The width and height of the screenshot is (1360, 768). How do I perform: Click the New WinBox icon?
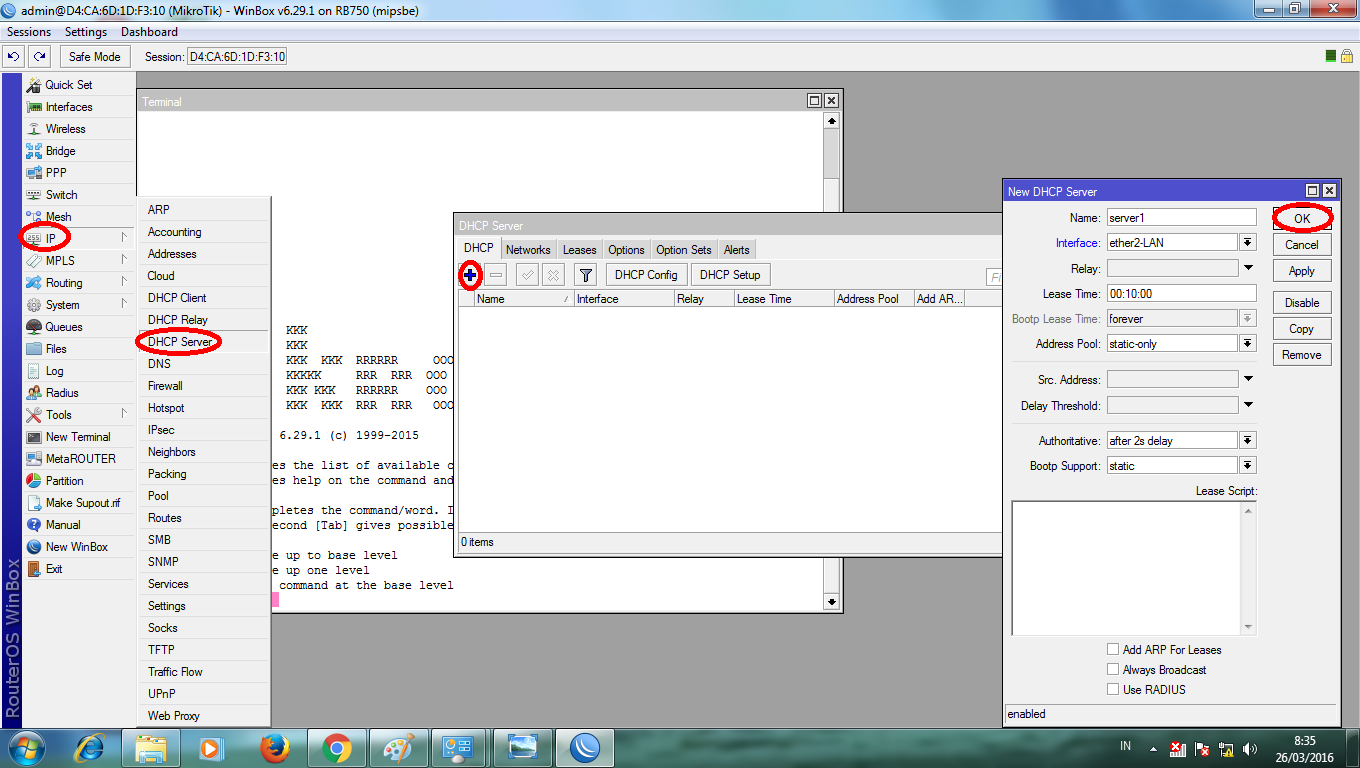(x=34, y=547)
